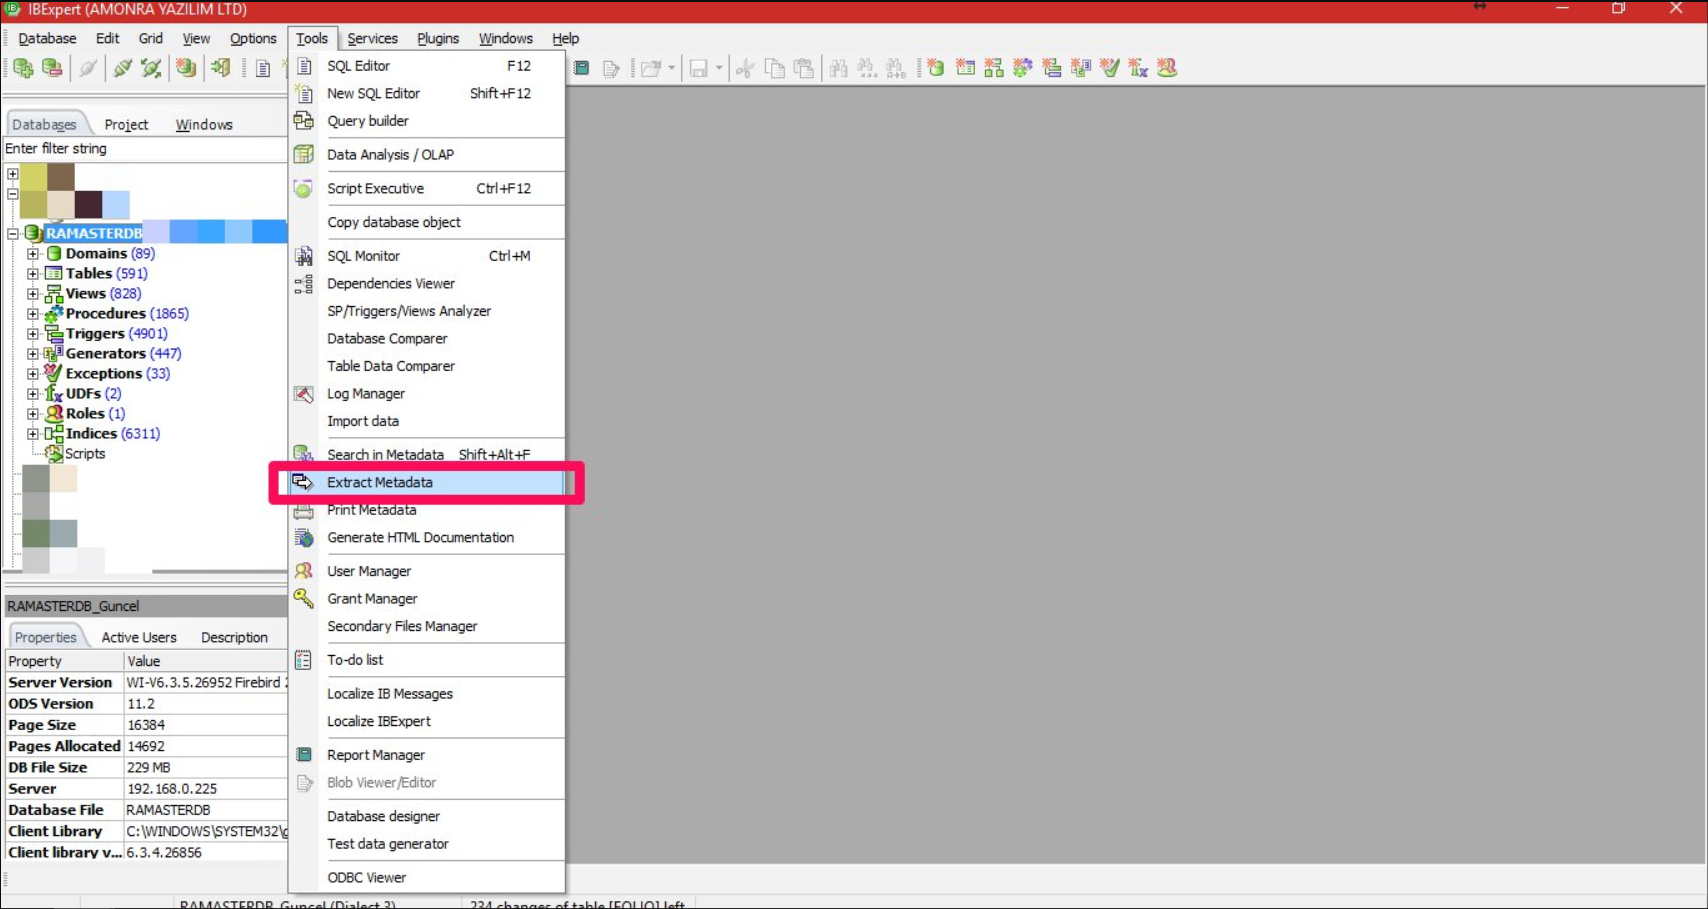Click the New Exception checkmark icon
Screen dimensions: 1708x909
[x=1110, y=68]
